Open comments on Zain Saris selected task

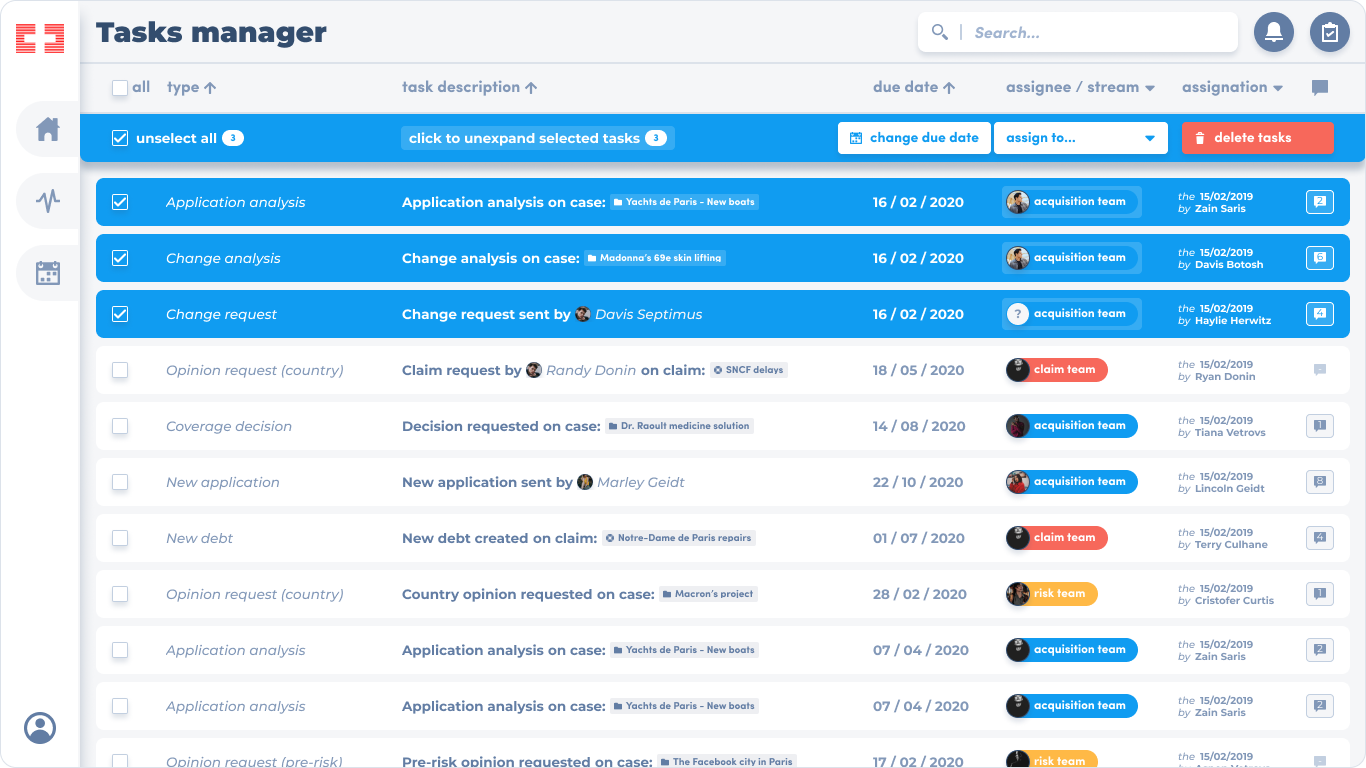point(1320,202)
